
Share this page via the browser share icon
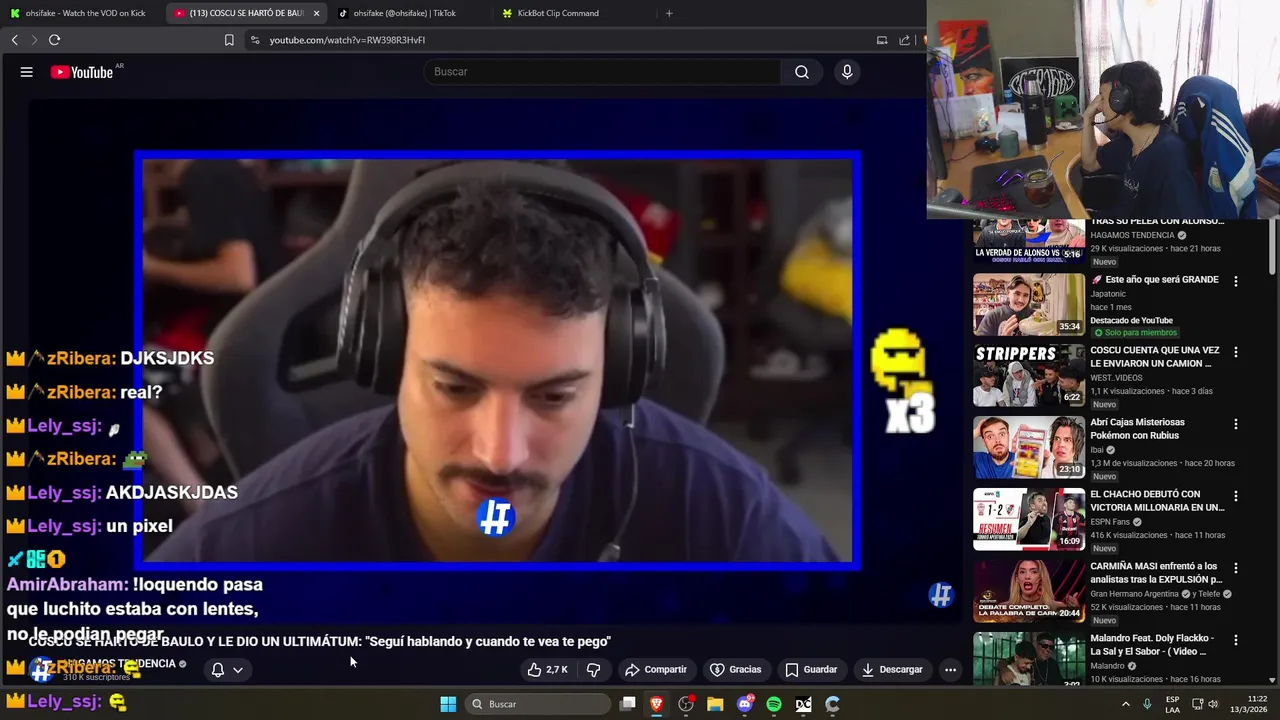point(905,40)
